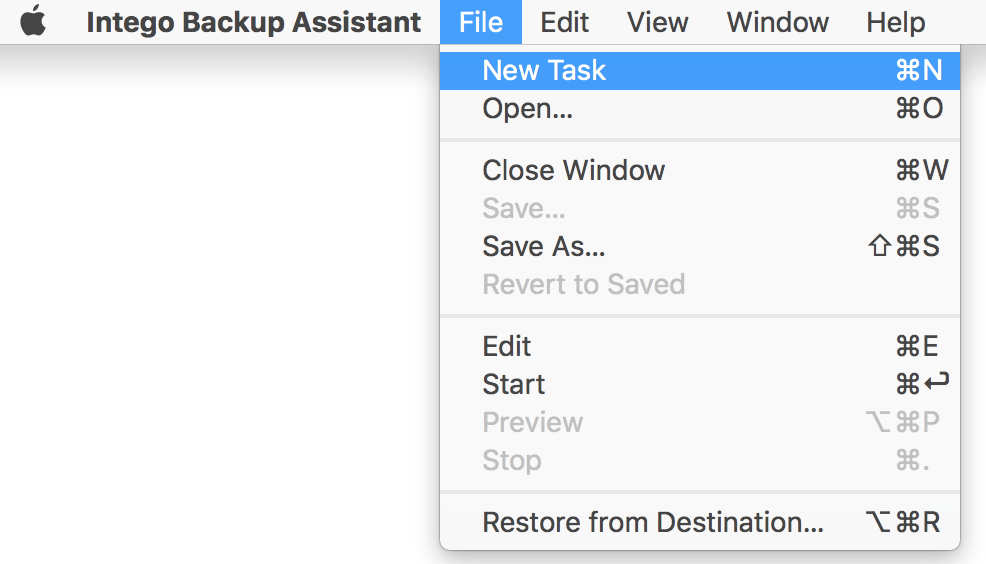Choose New Task from the File menu

700,70
